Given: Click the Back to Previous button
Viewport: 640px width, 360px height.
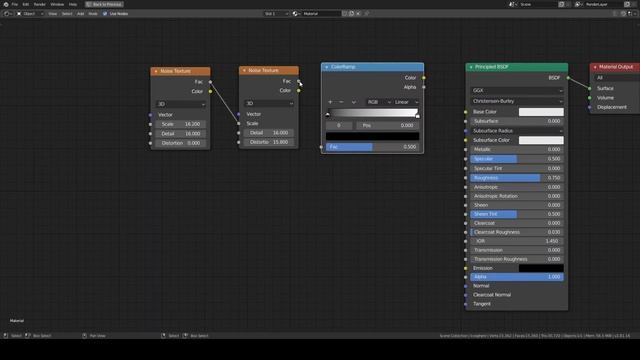Looking at the screenshot, I should pos(104,4).
